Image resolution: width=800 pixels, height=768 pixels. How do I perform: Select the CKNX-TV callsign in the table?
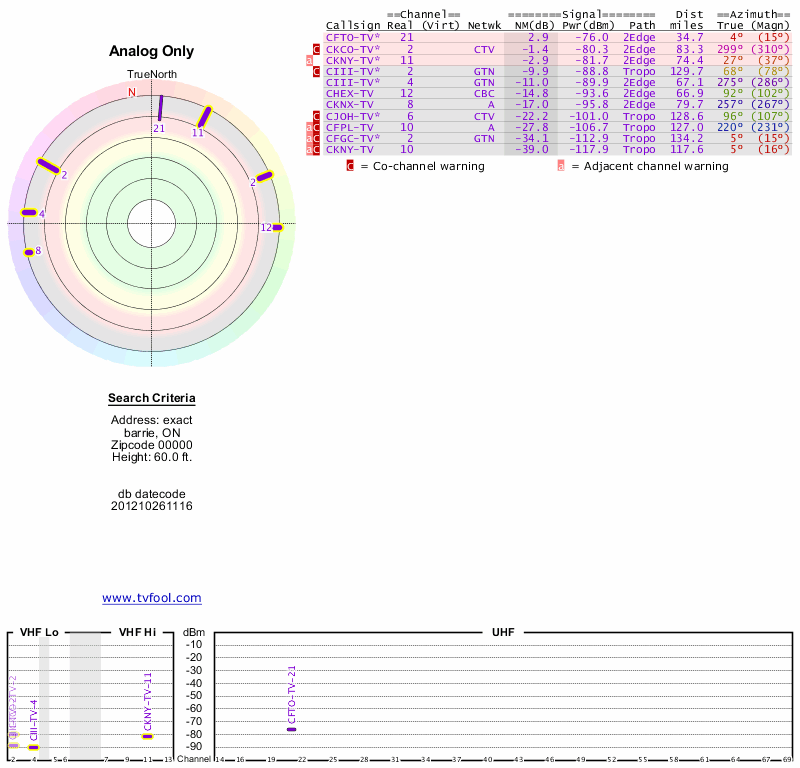click(x=348, y=104)
